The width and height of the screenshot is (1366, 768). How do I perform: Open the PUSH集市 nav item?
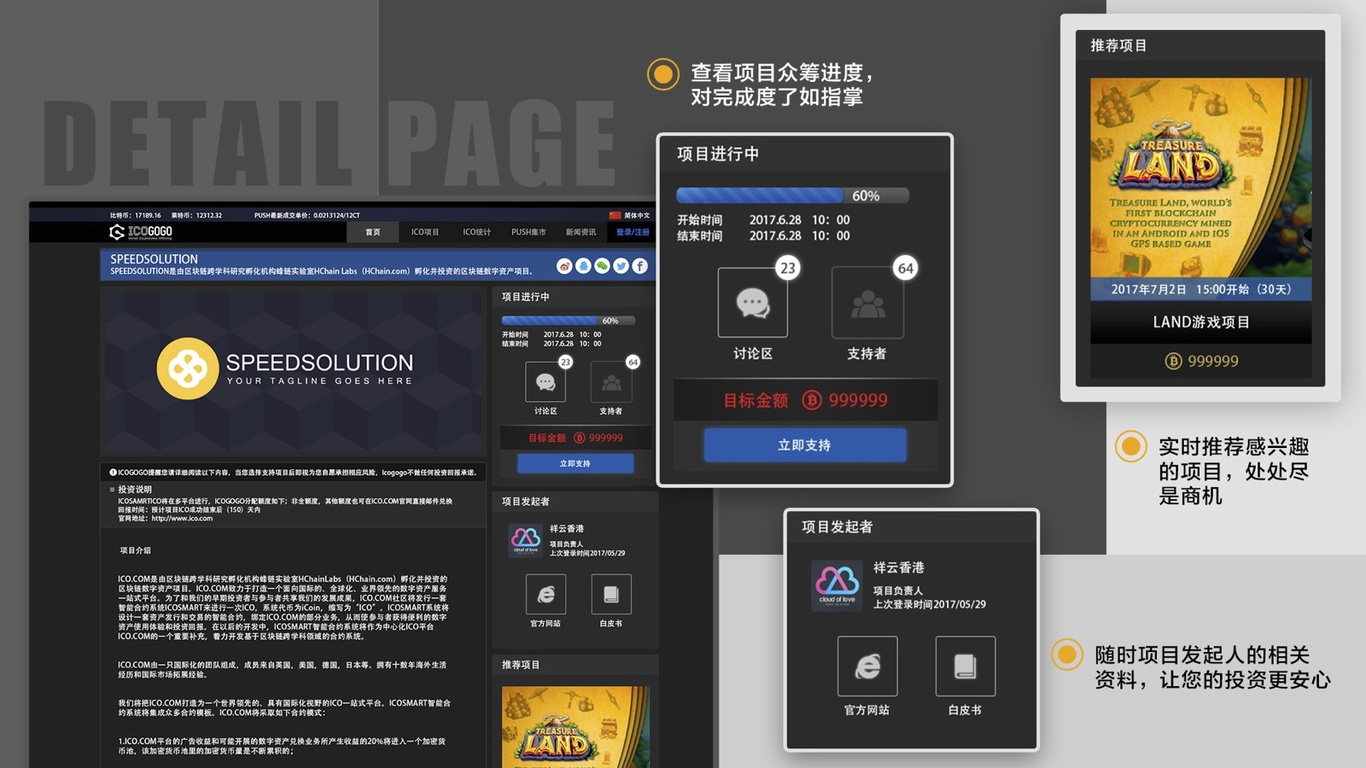coord(529,232)
